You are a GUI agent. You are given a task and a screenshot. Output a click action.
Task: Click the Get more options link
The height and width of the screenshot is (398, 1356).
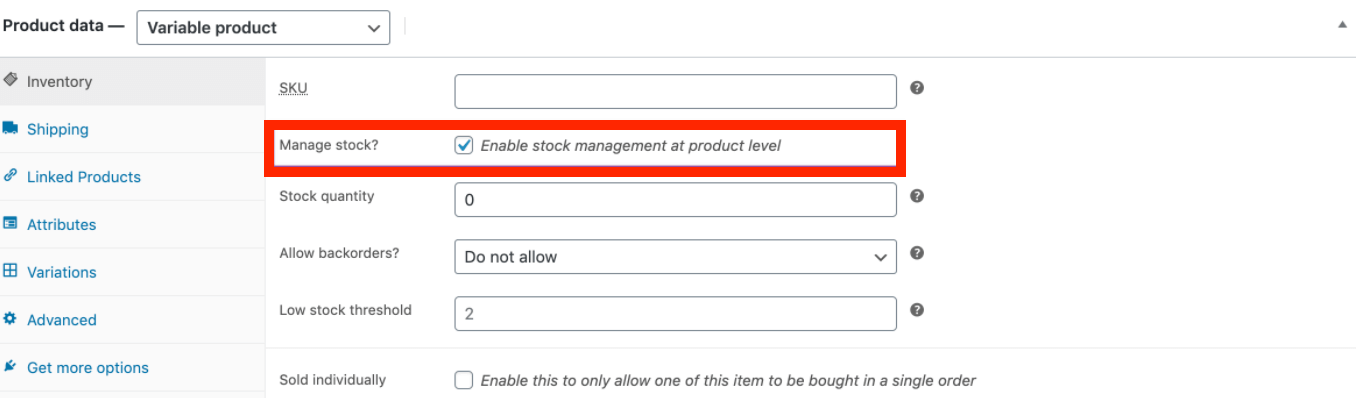pyautogui.click(x=88, y=368)
